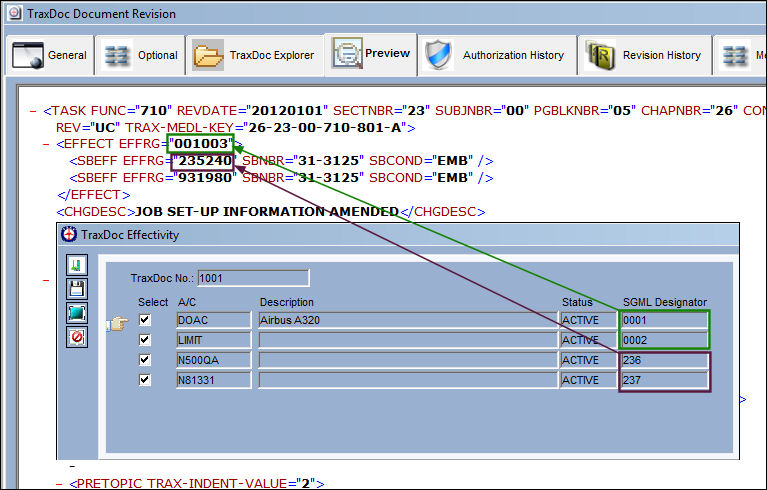Uncheck the Select box for LIMIT
This screenshot has height=490, width=767.
(x=145, y=340)
